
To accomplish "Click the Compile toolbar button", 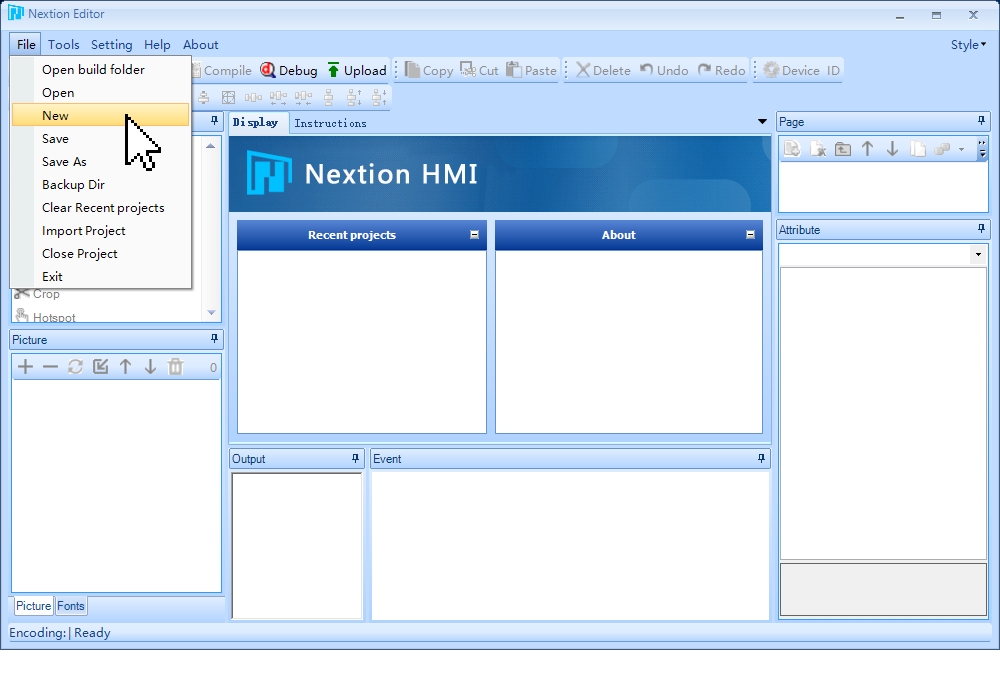I will point(222,70).
